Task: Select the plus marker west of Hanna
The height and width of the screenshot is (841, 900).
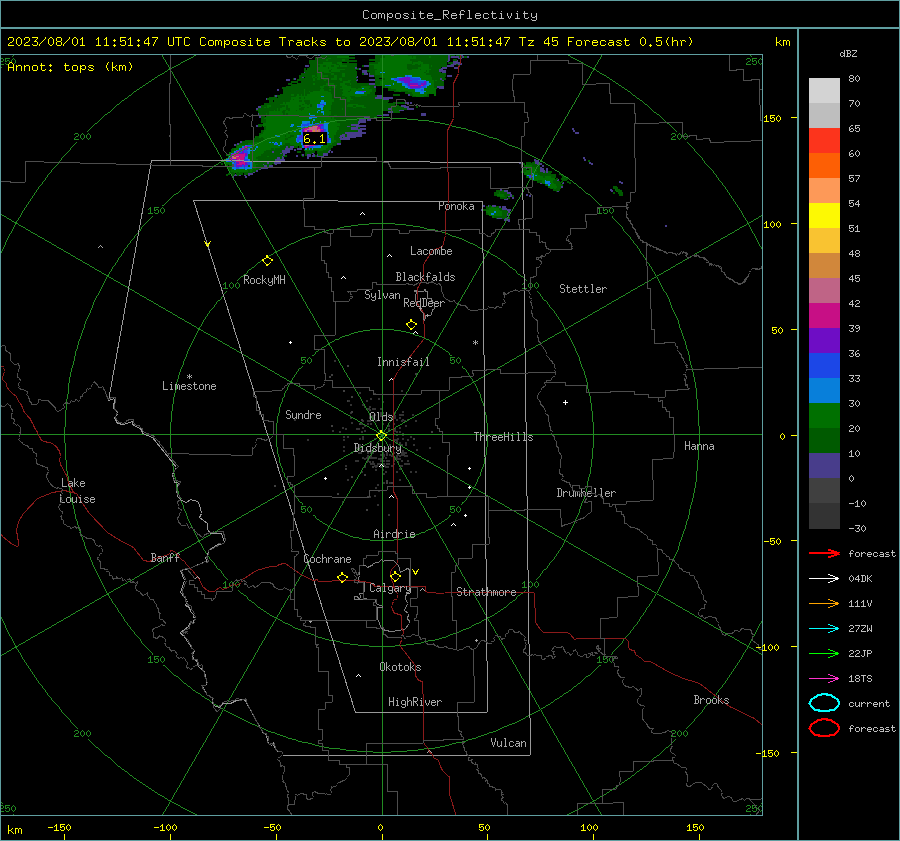Action: 565,402
